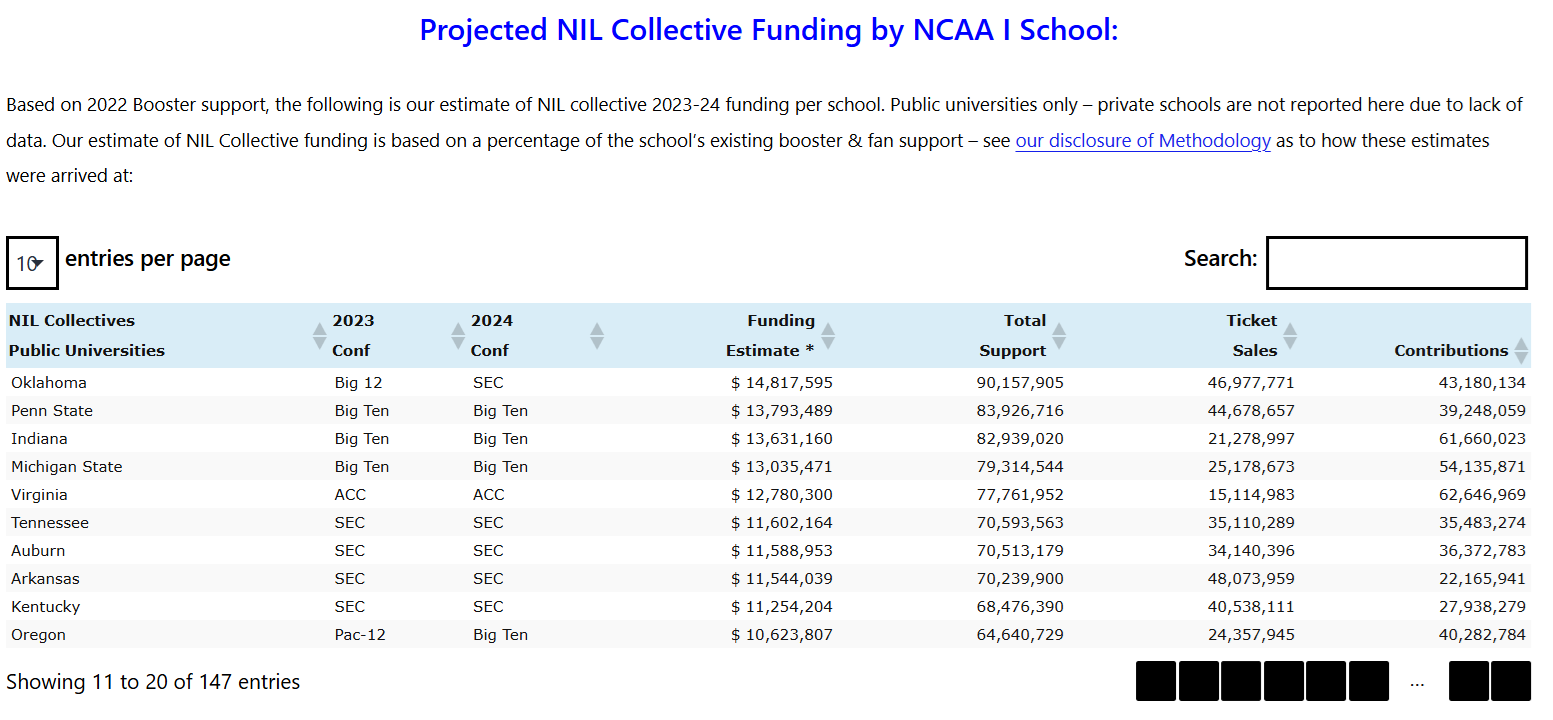This screenshot has height=720, width=1553.
Task: Click contributions value 62,646,969
Action: [1482, 495]
